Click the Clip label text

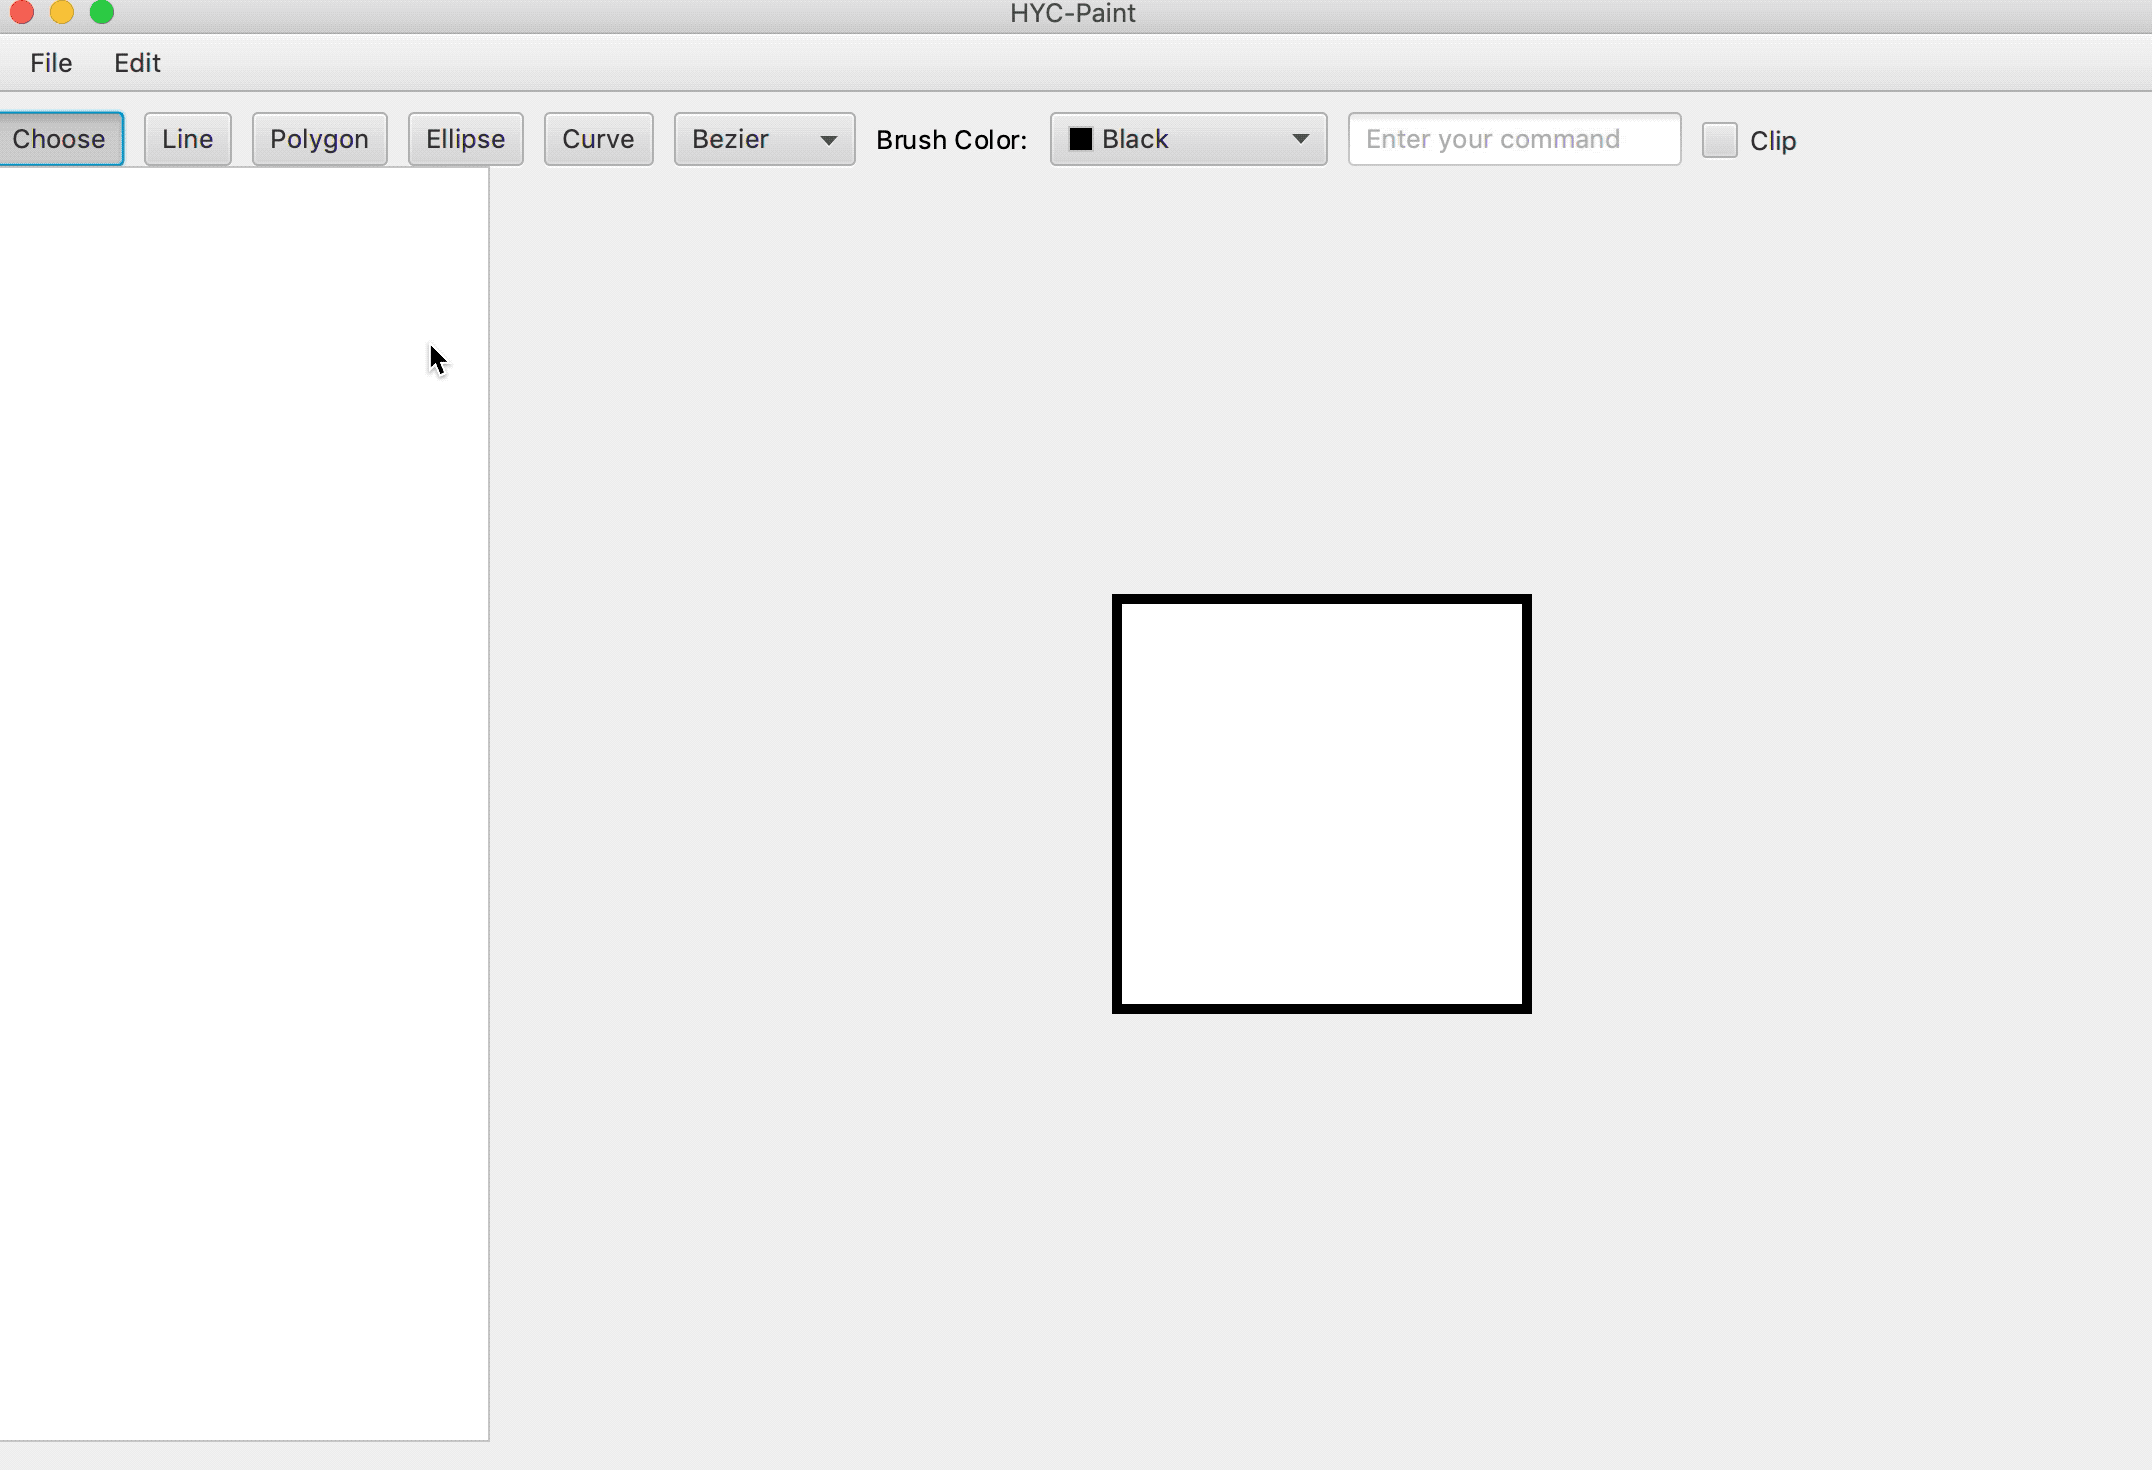(1772, 141)
